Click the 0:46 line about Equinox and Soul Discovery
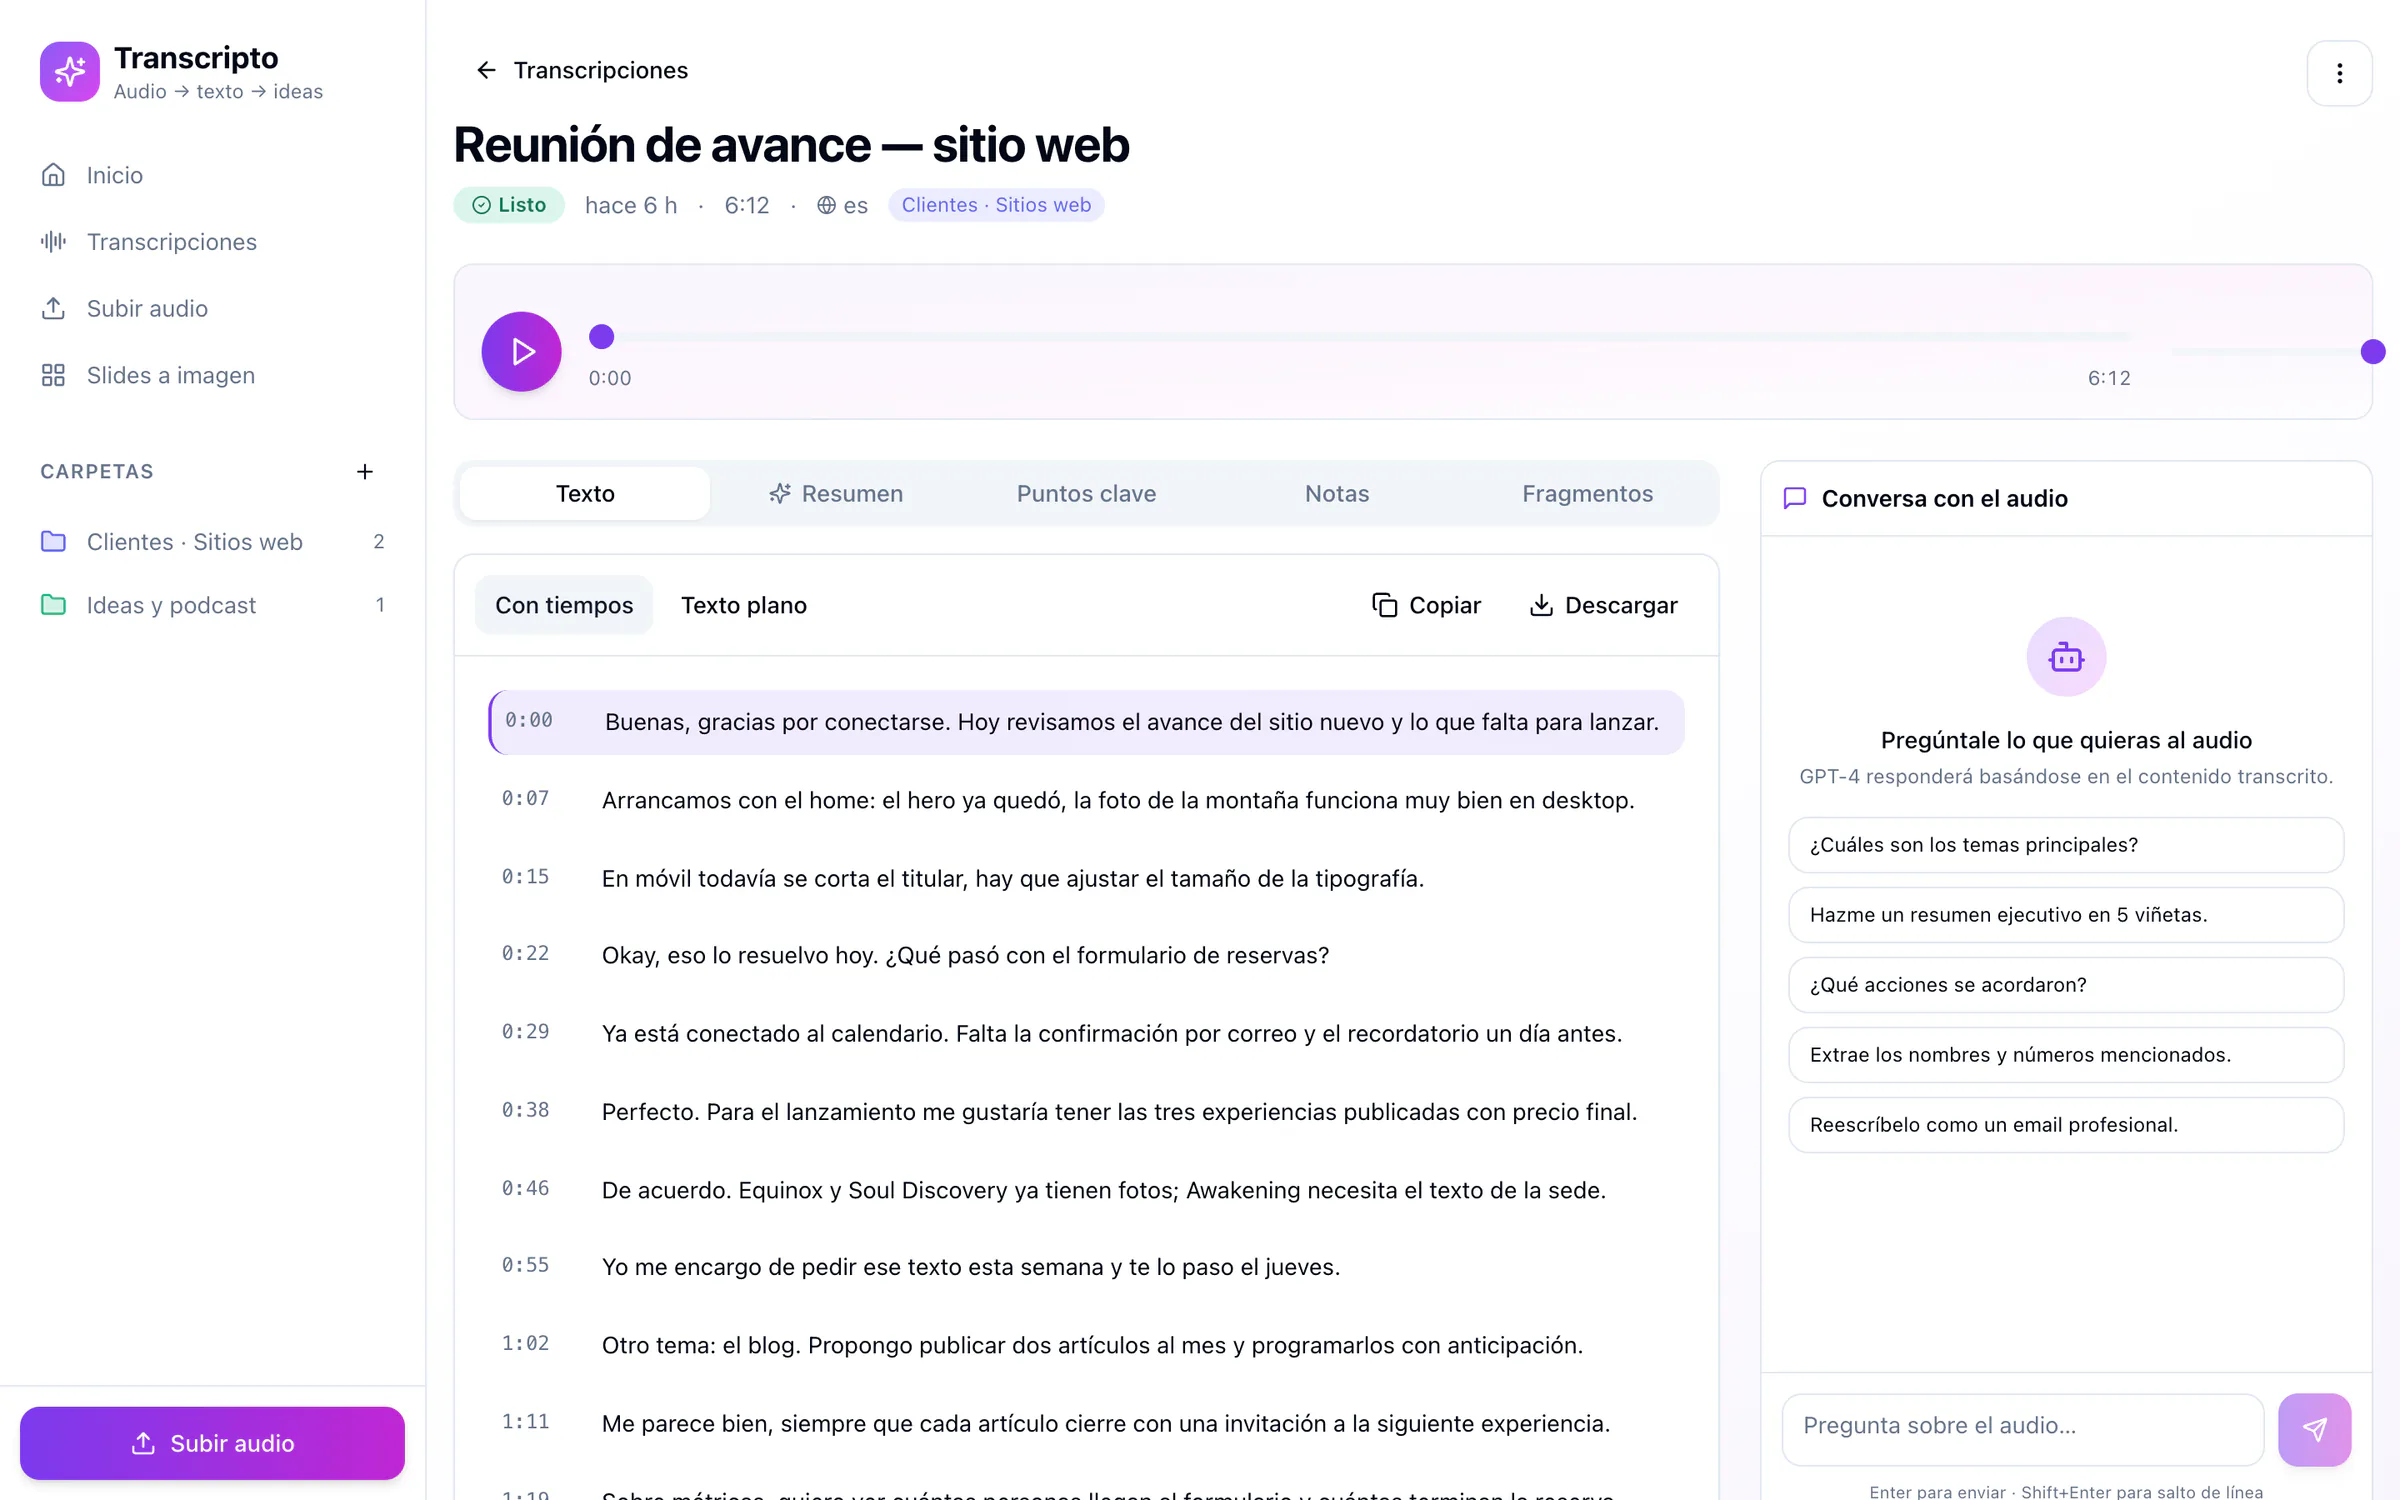2400x1500 pixels. point(1086,1190)
